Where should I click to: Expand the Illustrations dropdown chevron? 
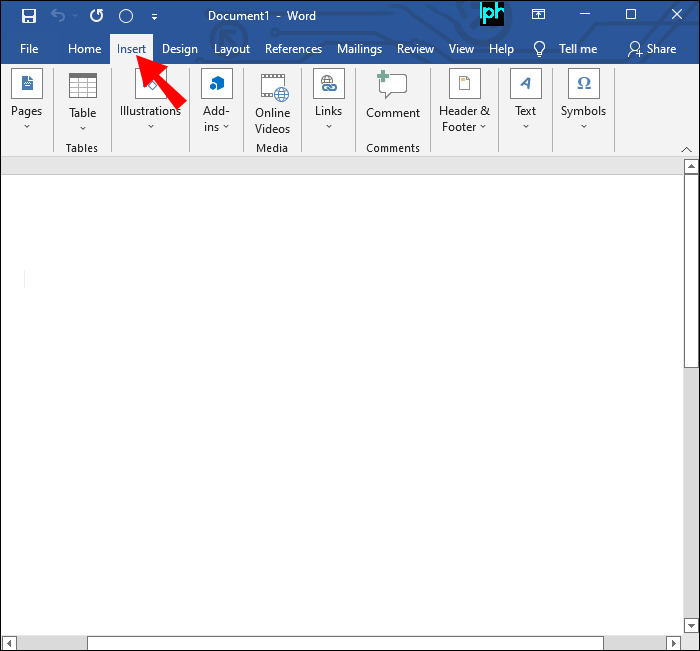[151, 127]
